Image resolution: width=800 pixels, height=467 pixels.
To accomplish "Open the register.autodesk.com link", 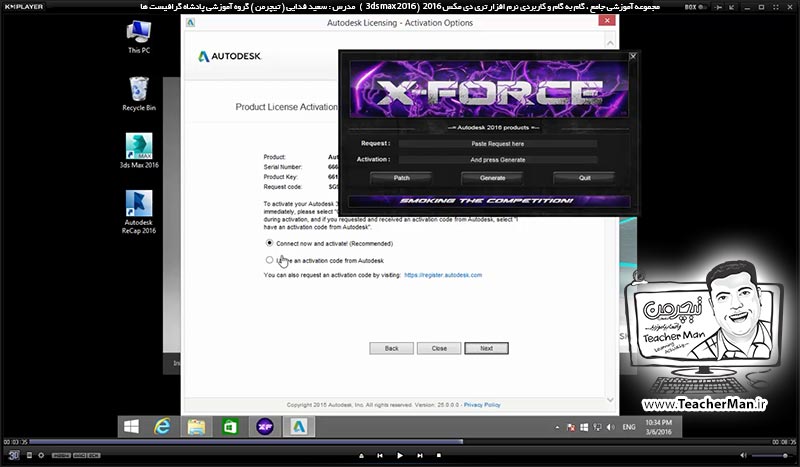I will pyautogui.click(x=443, y=275).
